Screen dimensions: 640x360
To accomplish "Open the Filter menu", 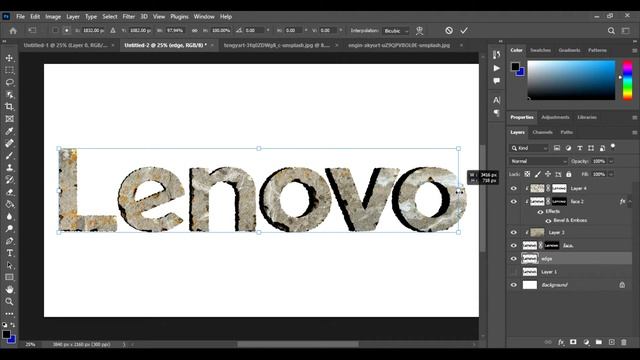I will coord(129,17).
